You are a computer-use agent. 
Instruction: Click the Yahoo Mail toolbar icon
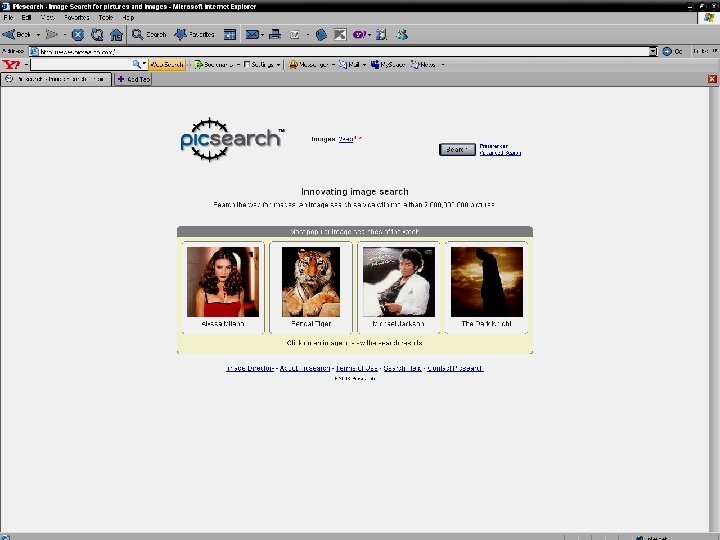click(x=343, y=65)
